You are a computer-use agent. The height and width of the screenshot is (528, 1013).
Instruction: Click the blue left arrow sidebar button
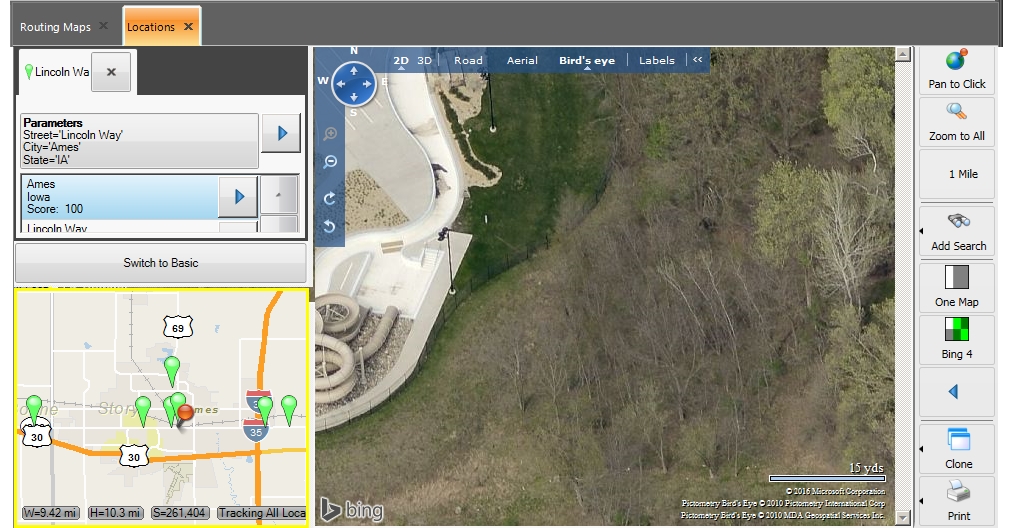coord(956,392)
